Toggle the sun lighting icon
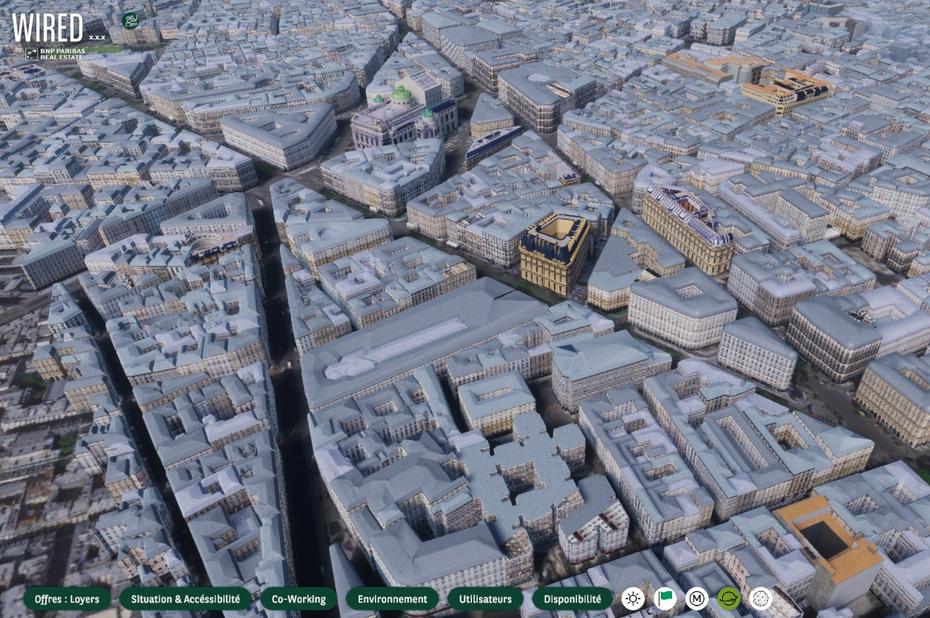Image resolution: width=930 pixels, height=618 pixels. click(x=633, y=599)
